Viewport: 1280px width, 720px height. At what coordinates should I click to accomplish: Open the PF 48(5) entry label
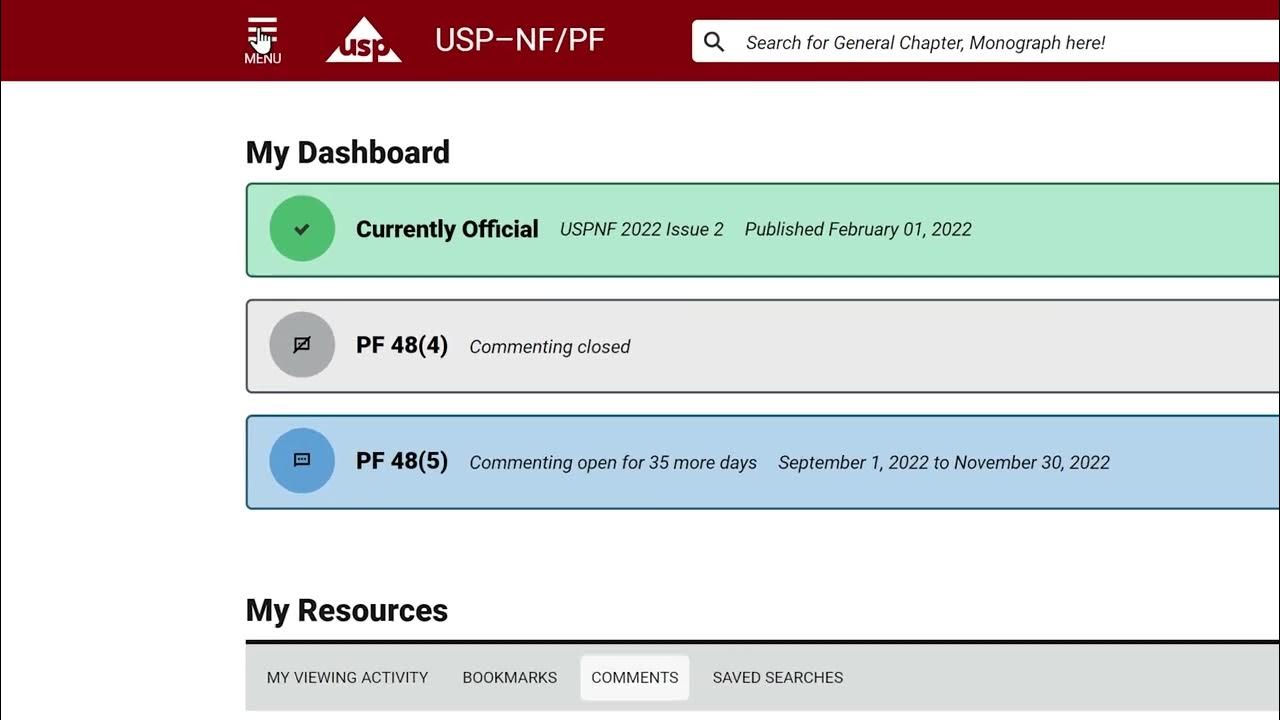pos(402,462)
